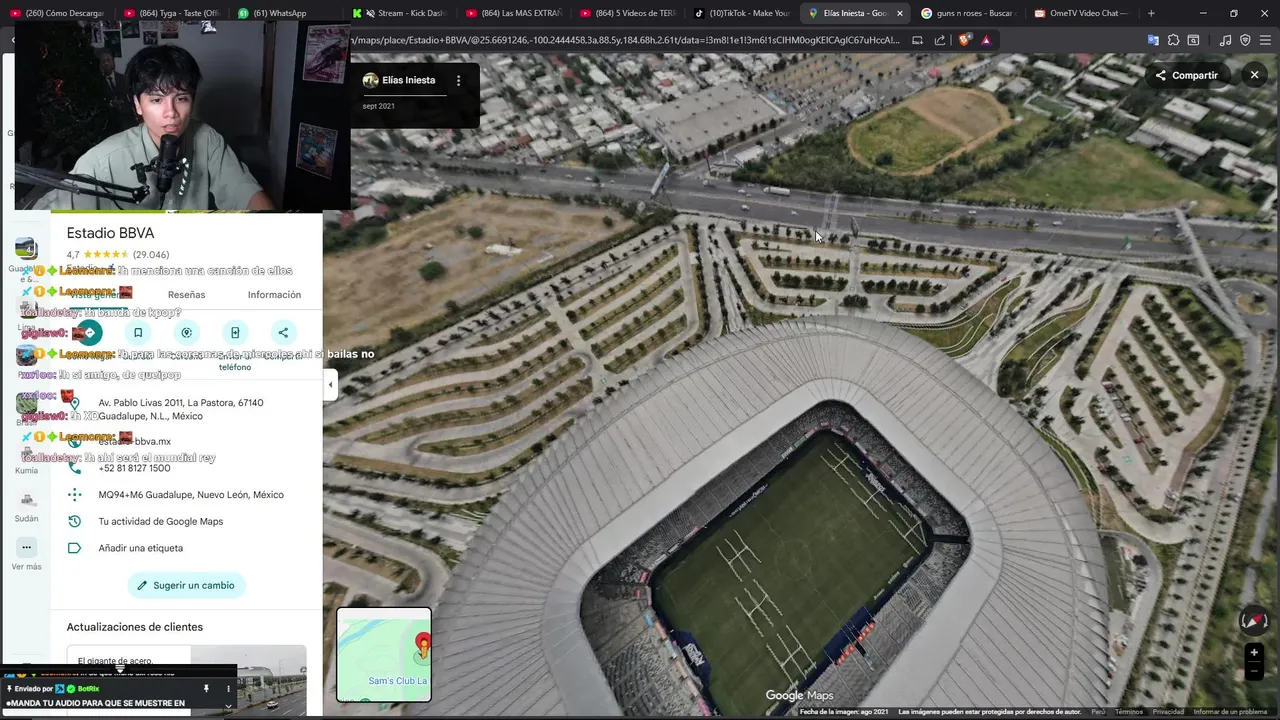Click the sidebar search panel icon

pyautogui.click(x=1193, y=40)
